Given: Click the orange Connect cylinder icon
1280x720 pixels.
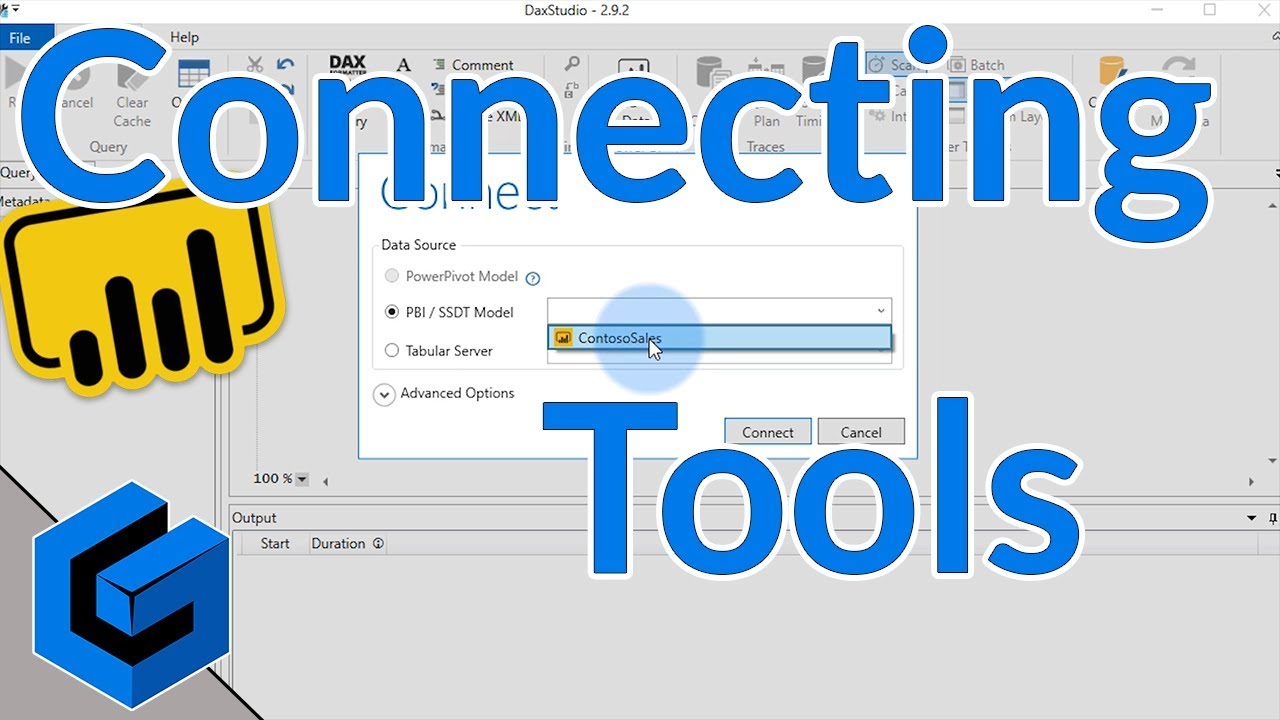Looking at the screenshot, I should (1111, 72).
